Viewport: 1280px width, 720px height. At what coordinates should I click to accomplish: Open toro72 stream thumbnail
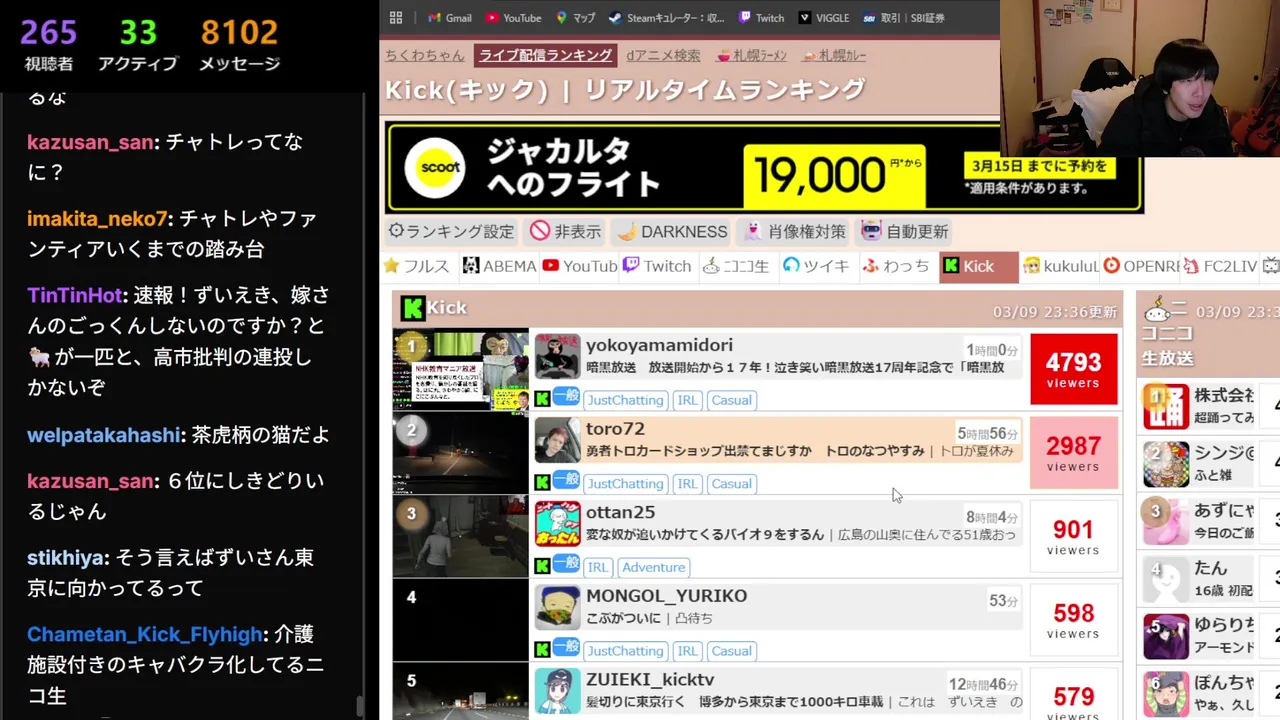(460, 454)
